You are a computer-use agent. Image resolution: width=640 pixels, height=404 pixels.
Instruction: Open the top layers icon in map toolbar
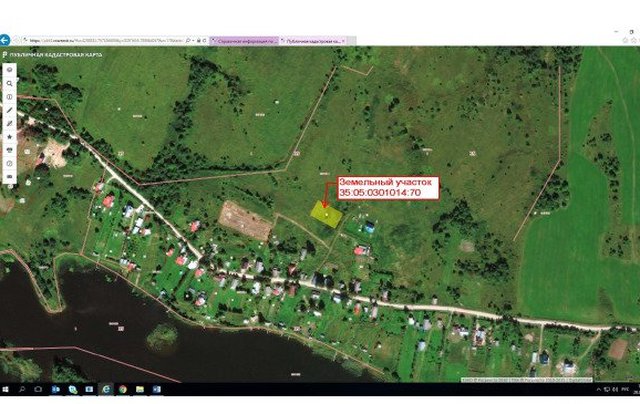[x=9, y=70]
